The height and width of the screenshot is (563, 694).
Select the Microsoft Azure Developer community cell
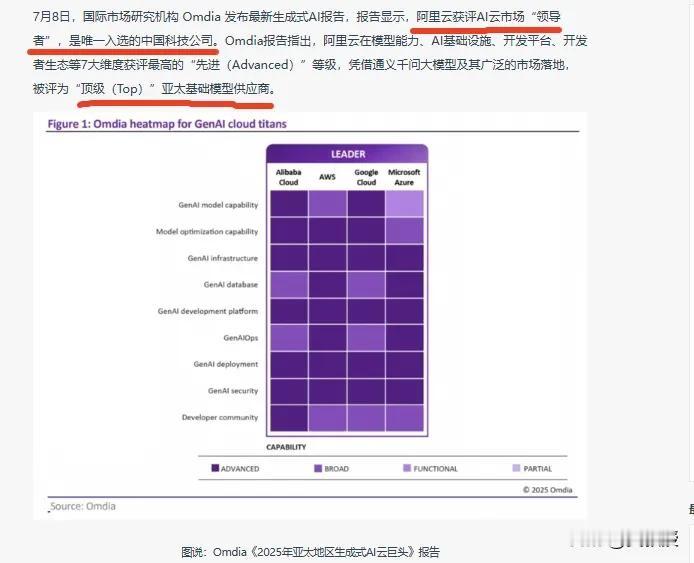click(404, 418)
